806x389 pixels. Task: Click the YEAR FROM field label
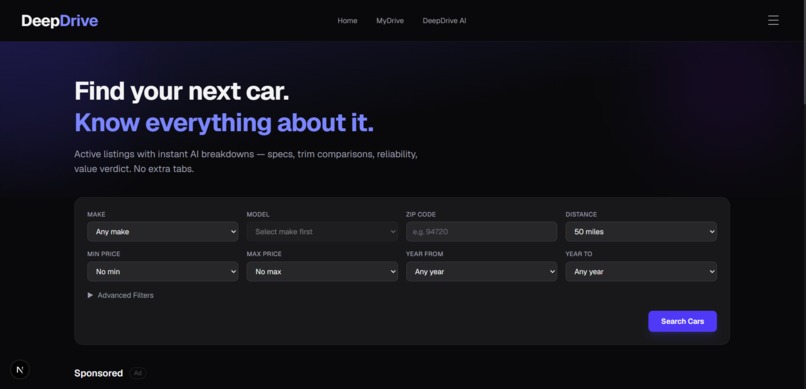click(x=425, y=254)
